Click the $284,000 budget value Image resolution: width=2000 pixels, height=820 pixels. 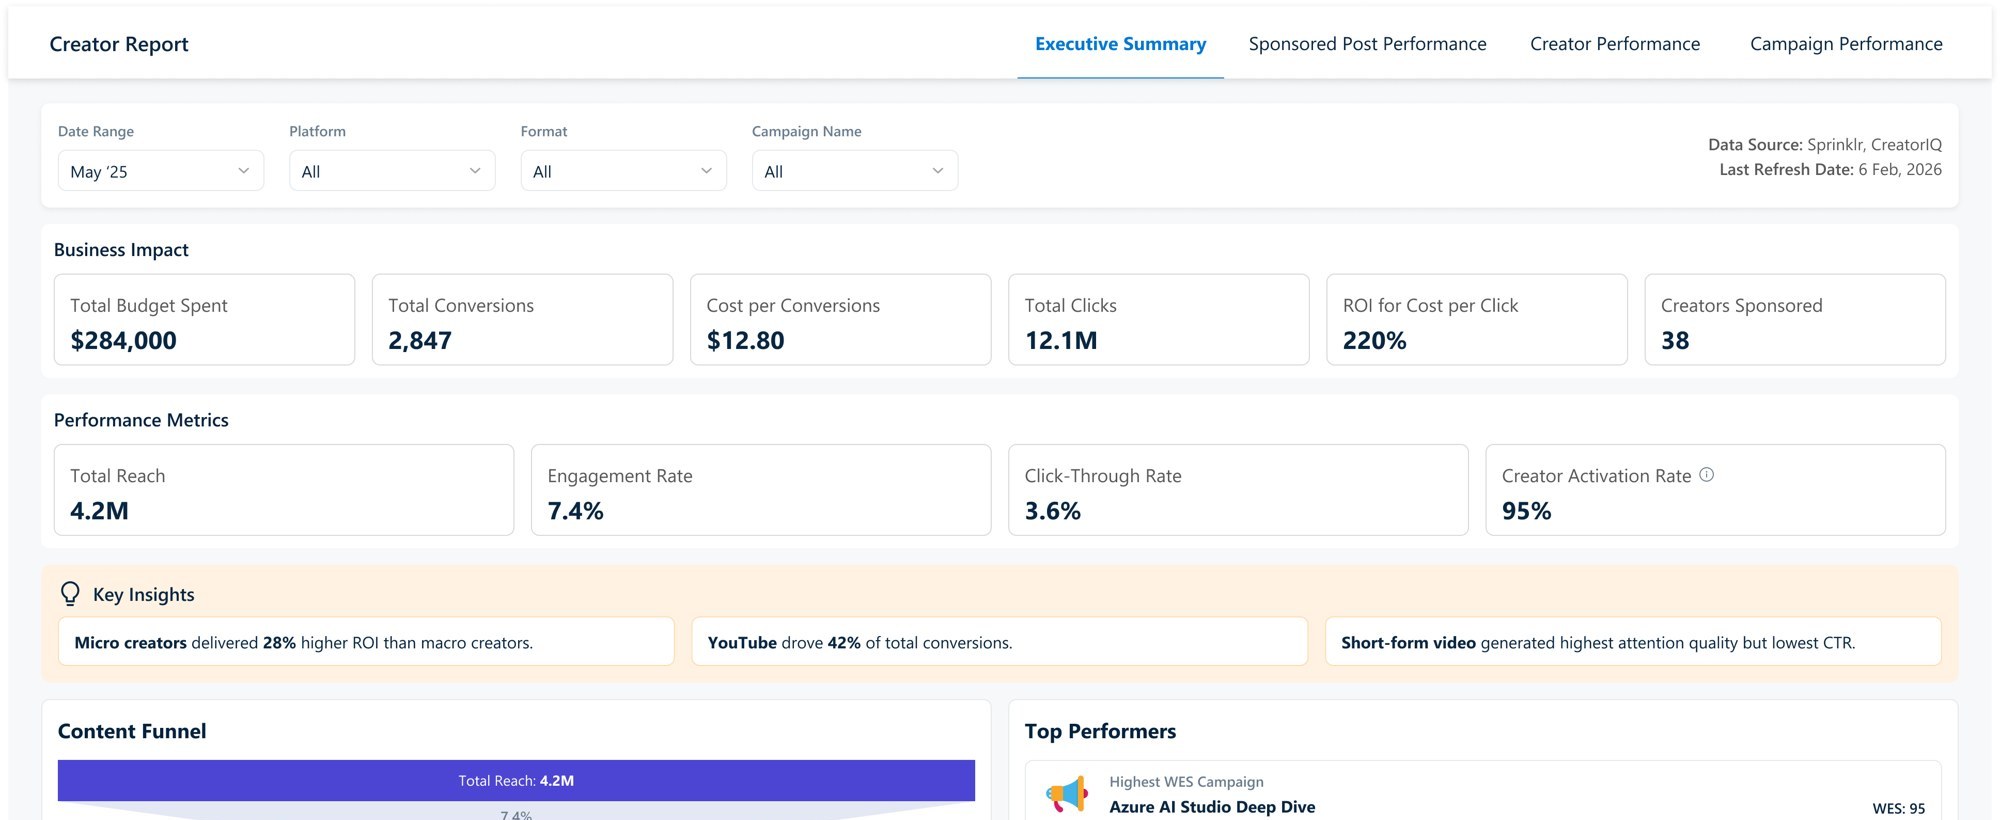(123, 341)
